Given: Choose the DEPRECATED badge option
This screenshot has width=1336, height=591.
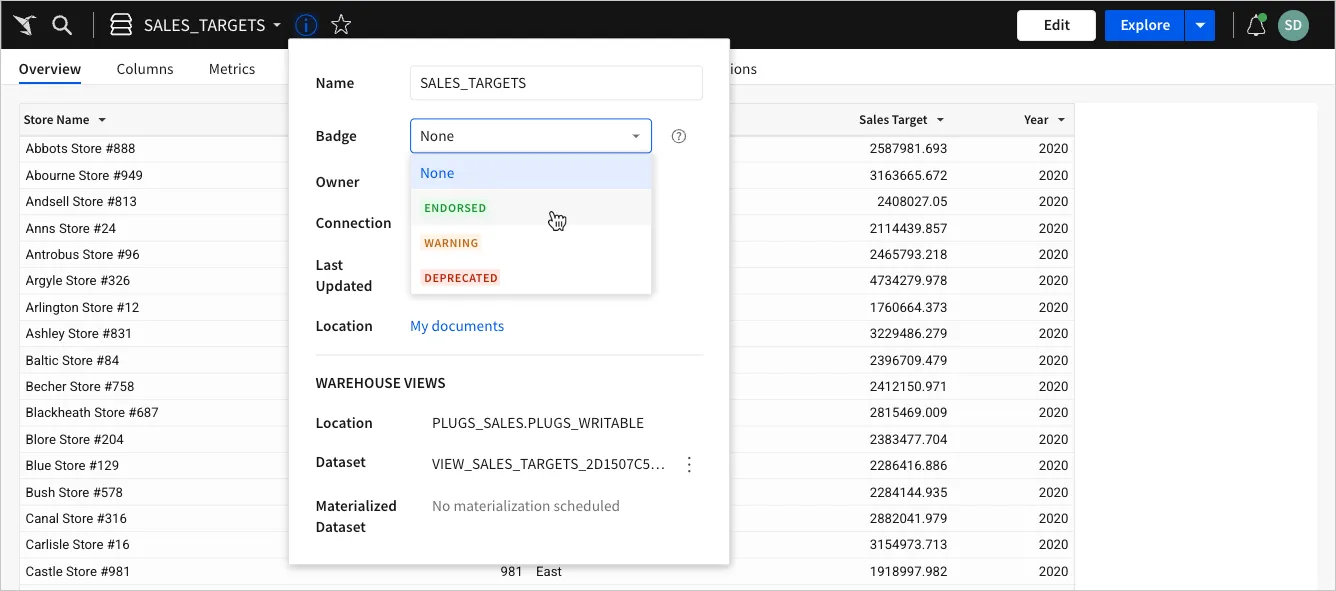Looking at the screenshot, I should pos(531,278).
